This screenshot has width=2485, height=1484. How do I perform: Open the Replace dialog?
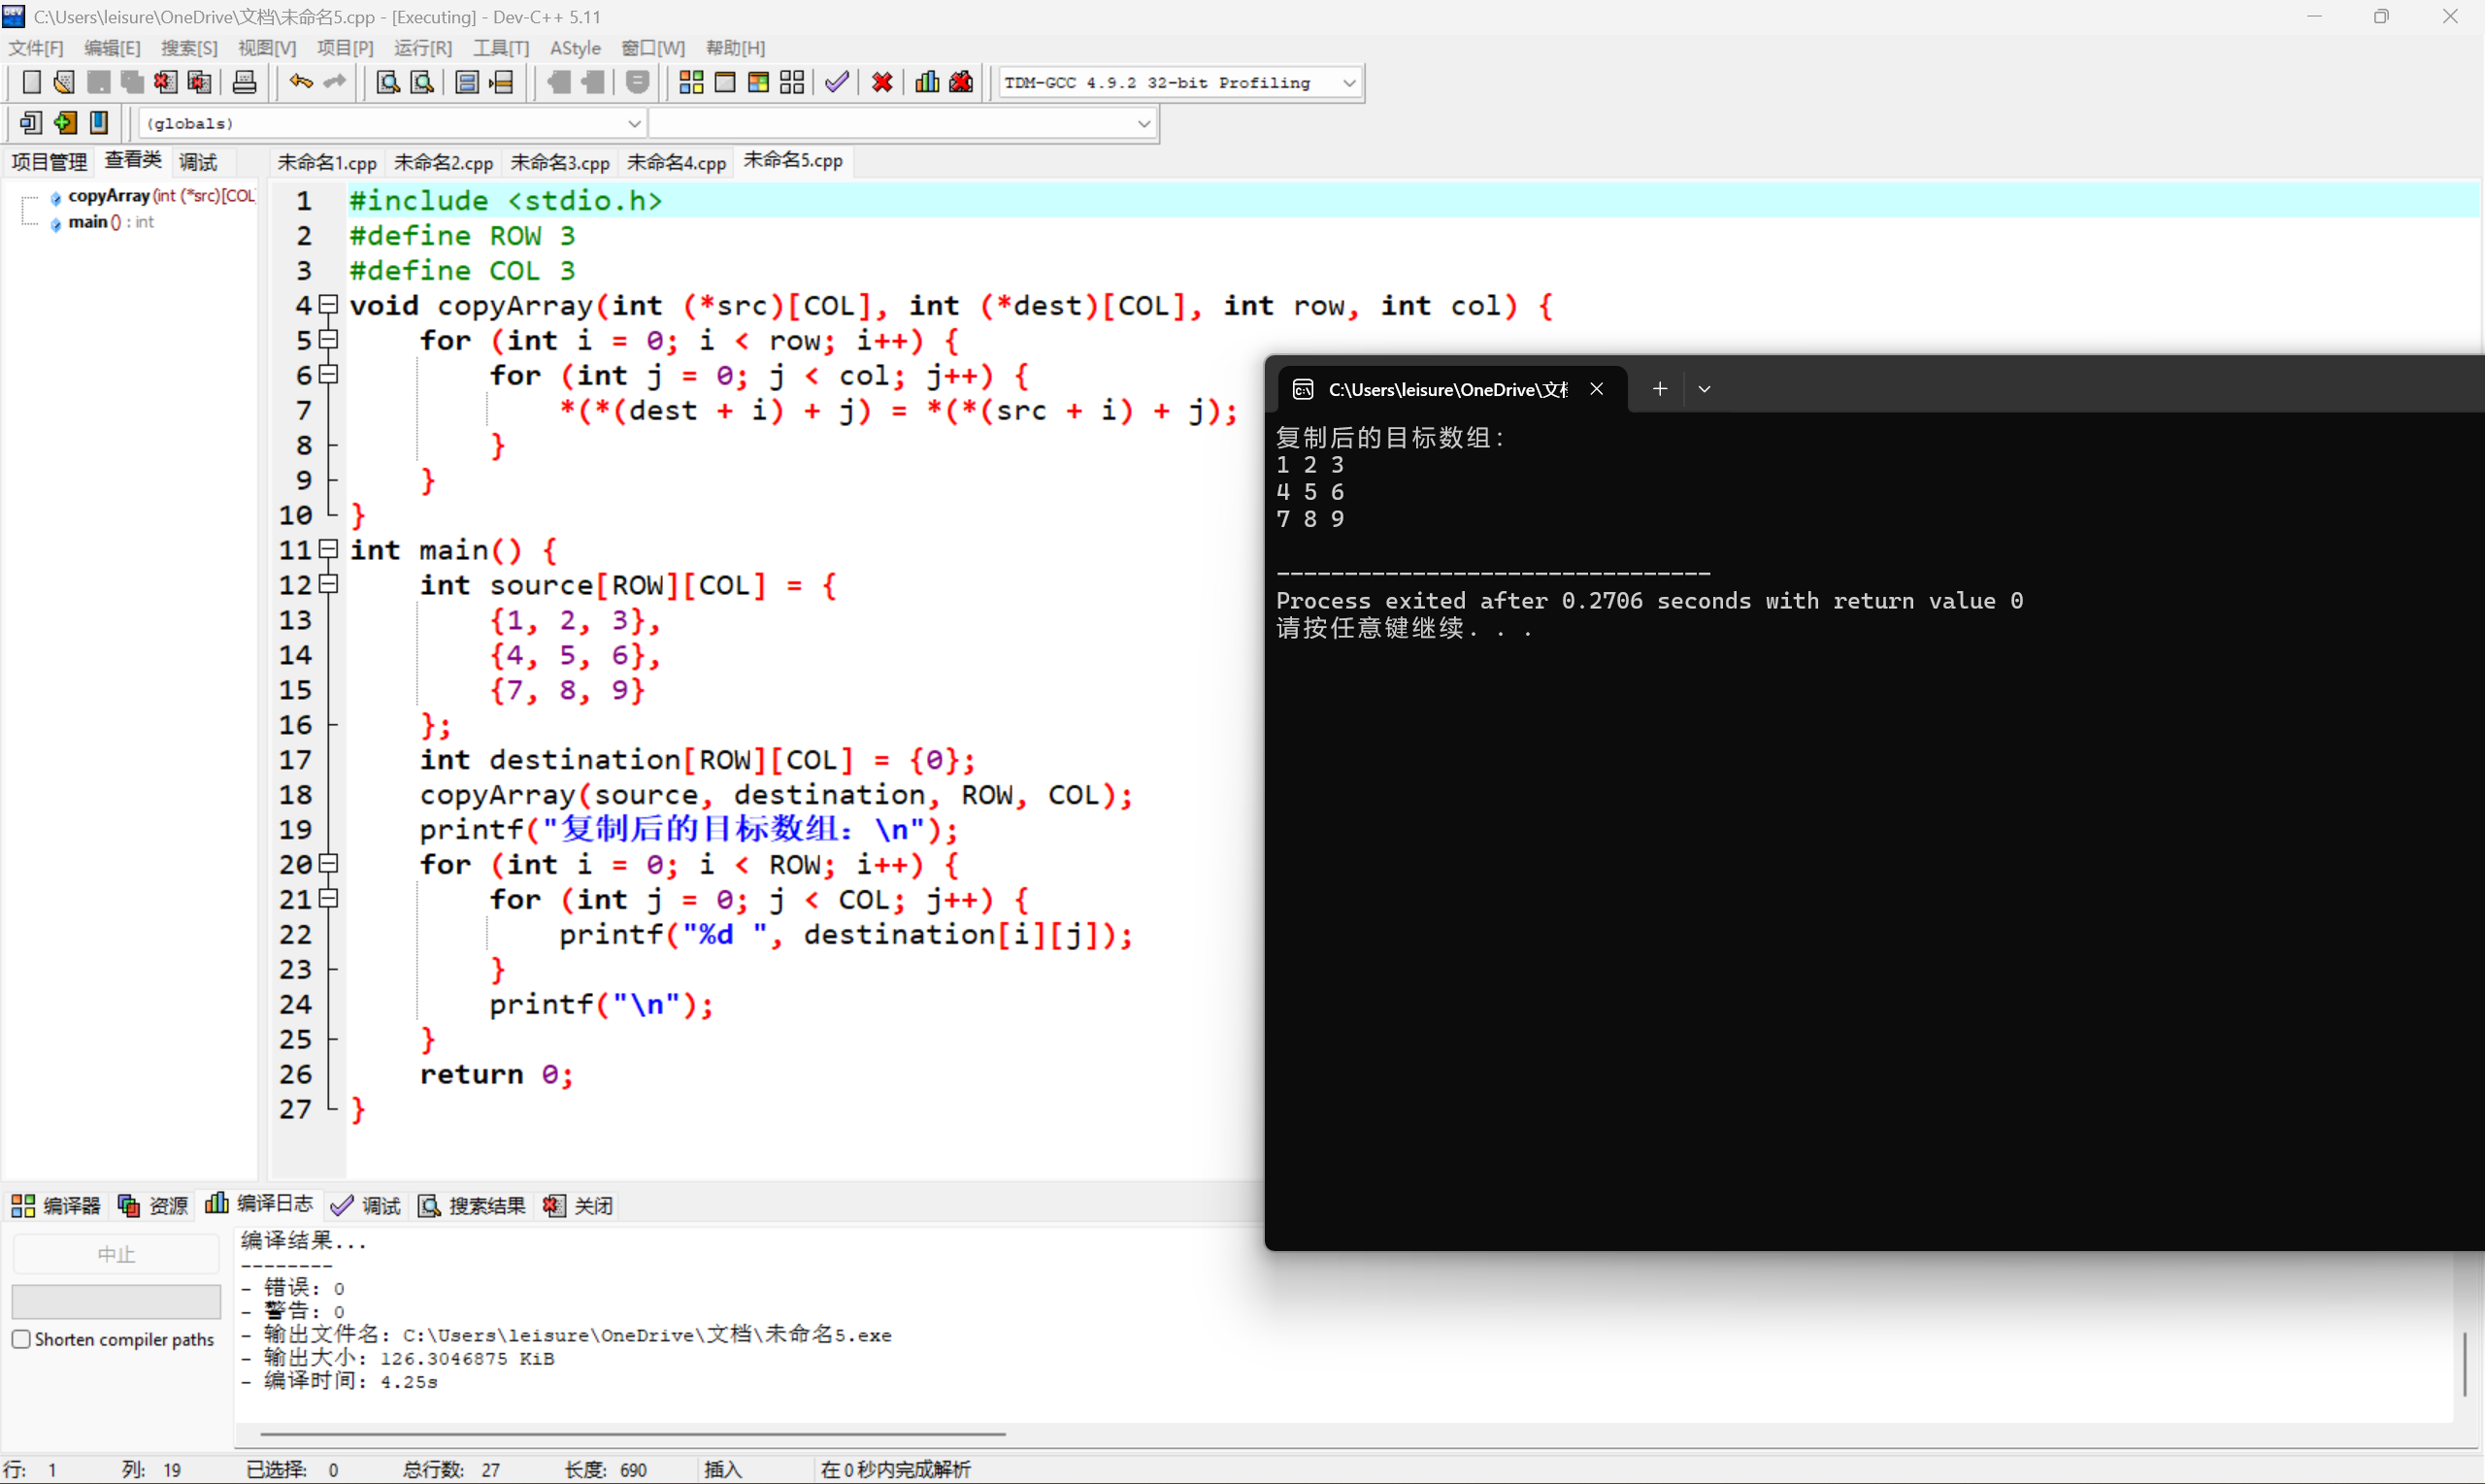click(x=421, y=82)
